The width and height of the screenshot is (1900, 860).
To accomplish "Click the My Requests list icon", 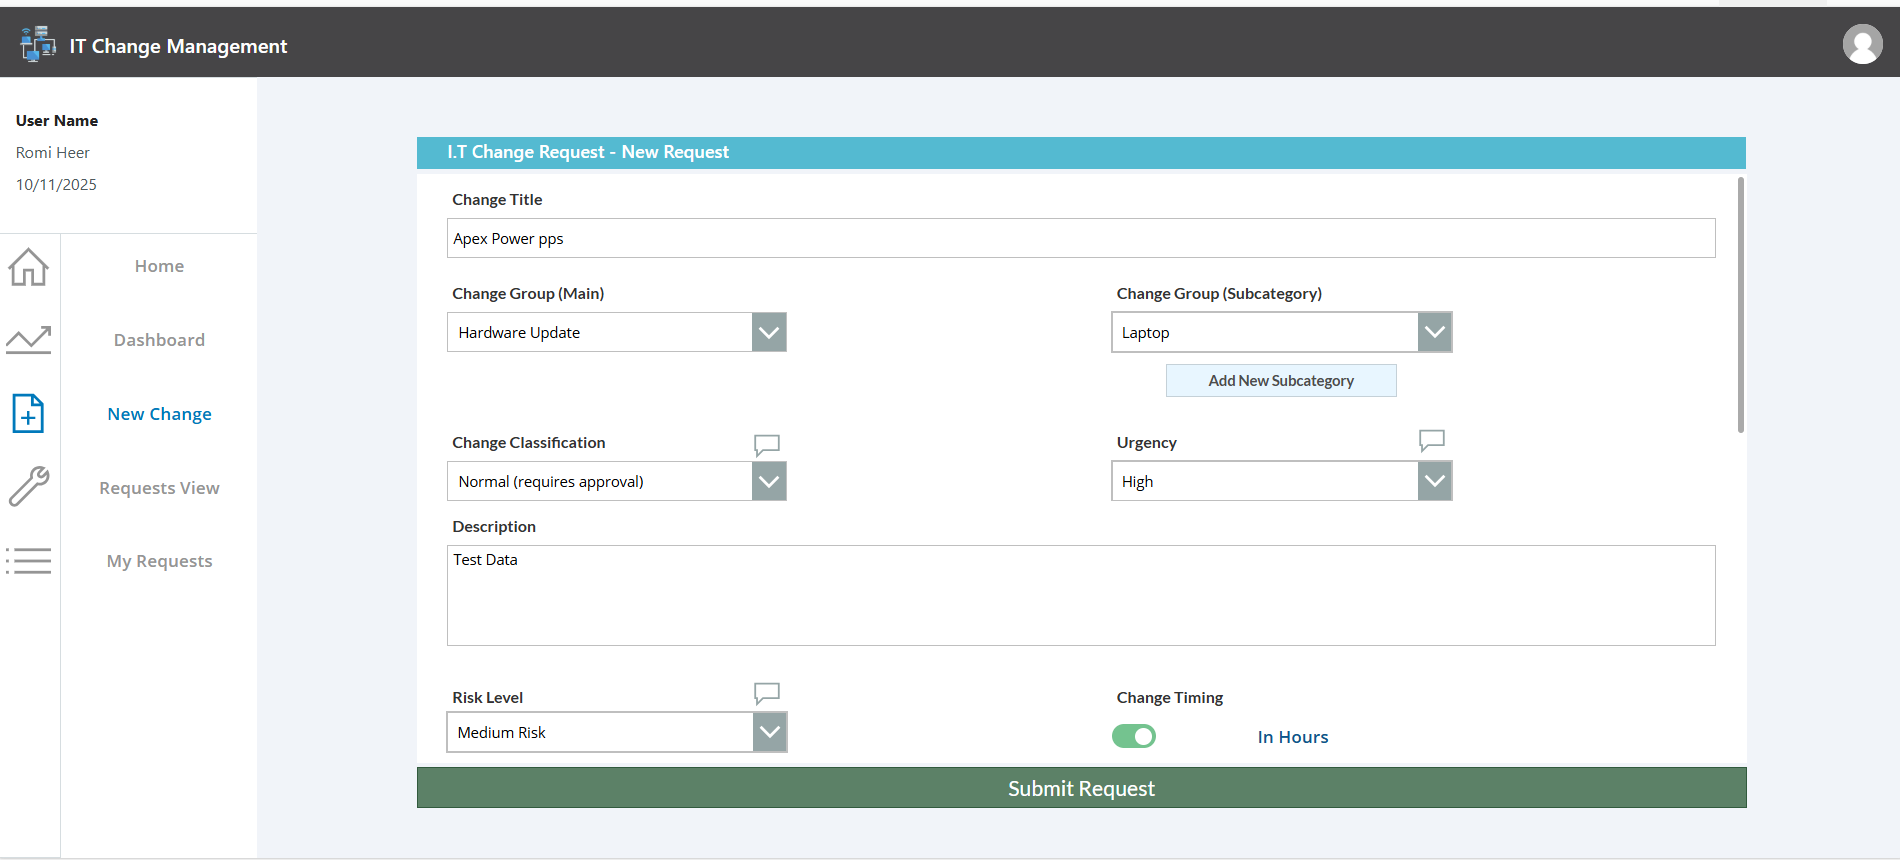I will 28,561.
